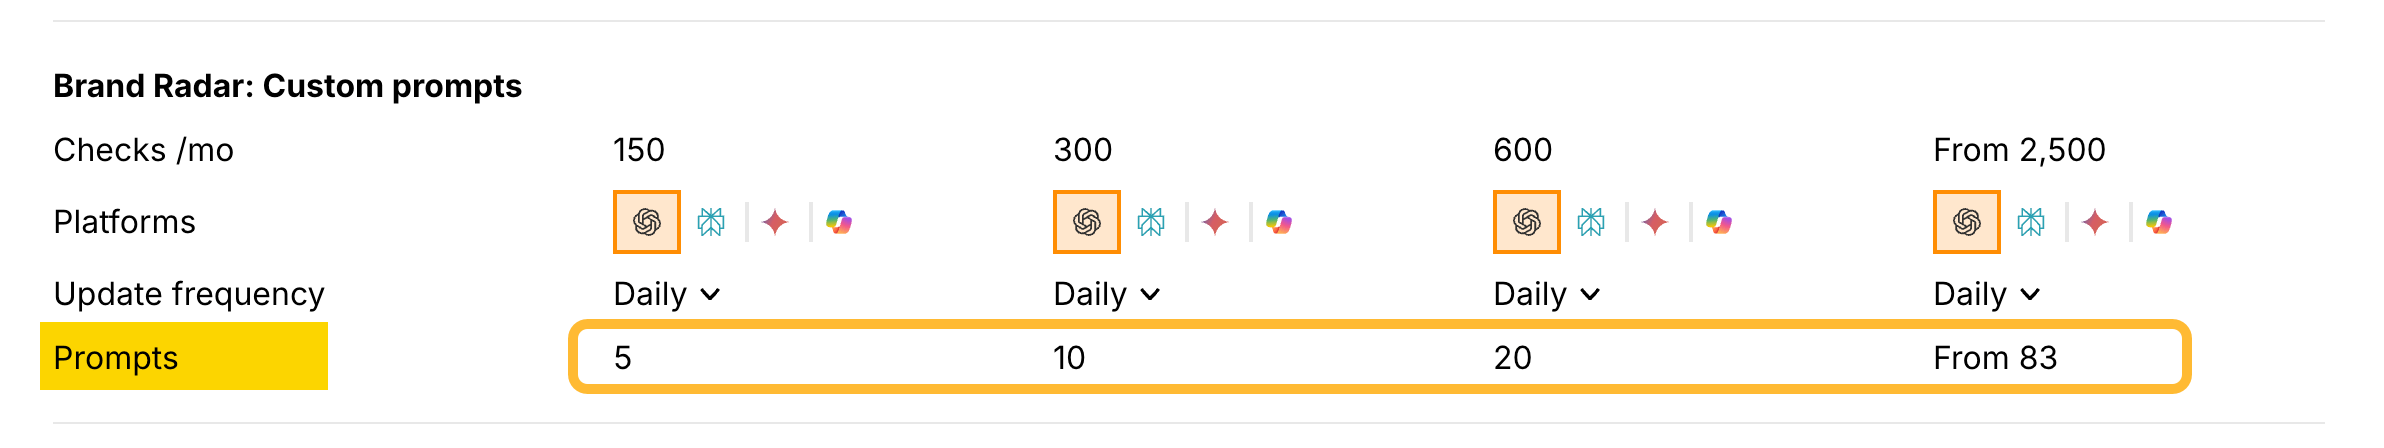2384x448 pixels.
Task: Click Gemini star icon in the 300 checks column
Action: 1215,222
